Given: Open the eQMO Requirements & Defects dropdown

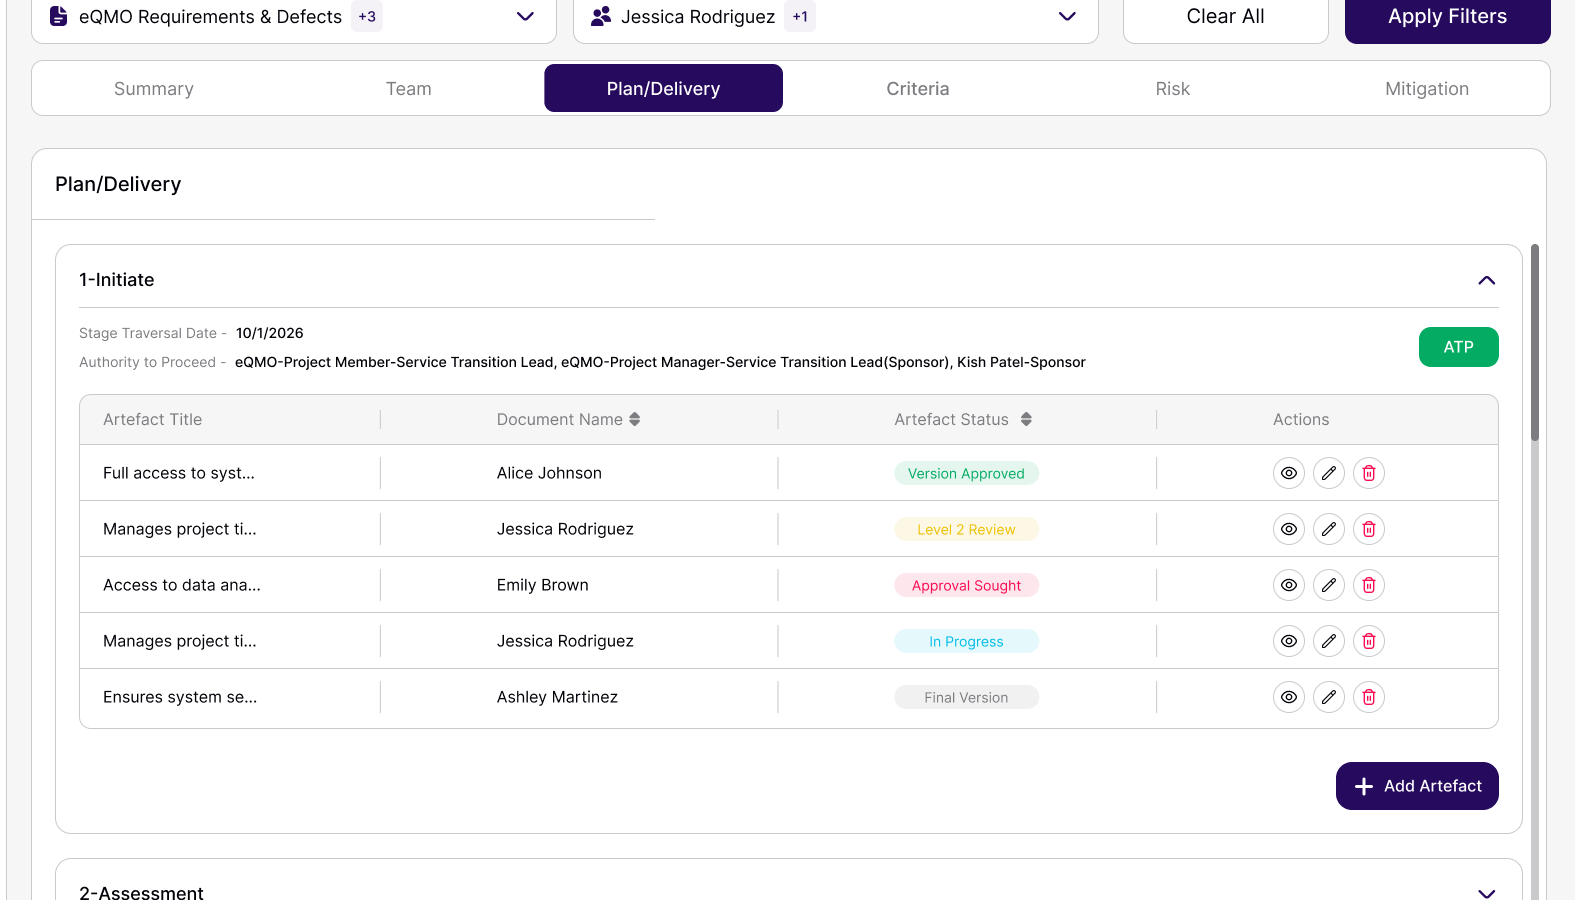Looking at the screenshot, I should tap(294, 17).
